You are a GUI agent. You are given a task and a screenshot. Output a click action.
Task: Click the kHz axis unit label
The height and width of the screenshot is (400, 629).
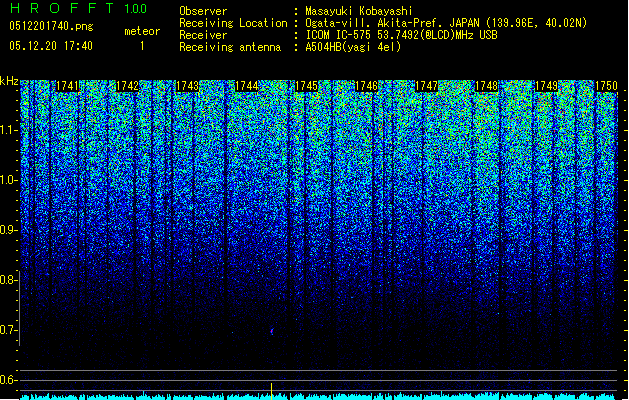(x=9, y=81)
